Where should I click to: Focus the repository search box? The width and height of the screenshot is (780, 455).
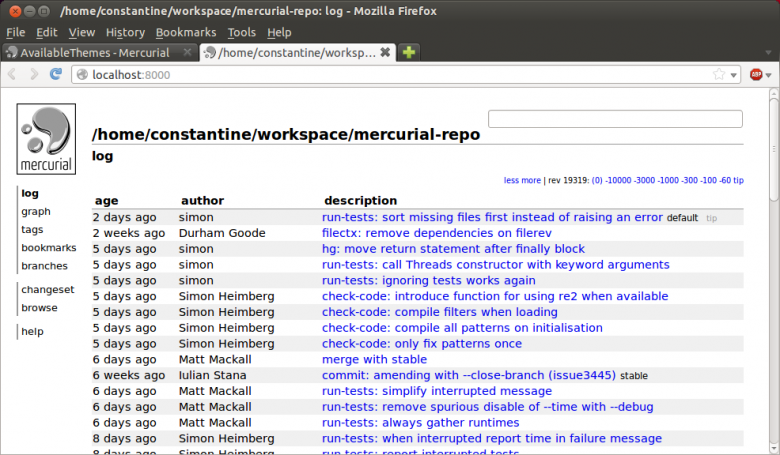[615, 119]
